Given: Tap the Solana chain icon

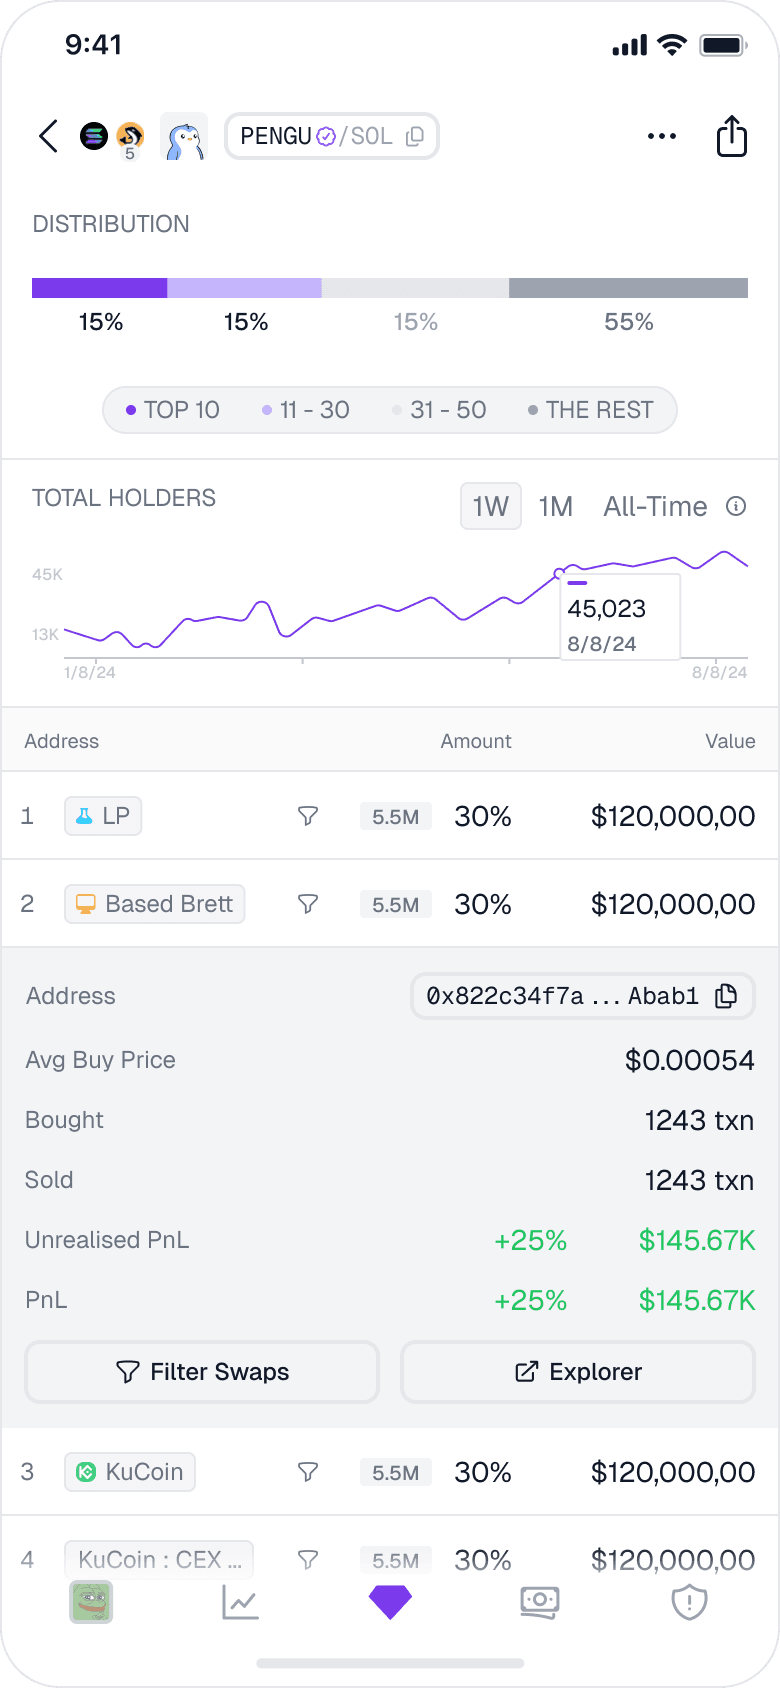Looking at the screenshot, I should 94,135.
